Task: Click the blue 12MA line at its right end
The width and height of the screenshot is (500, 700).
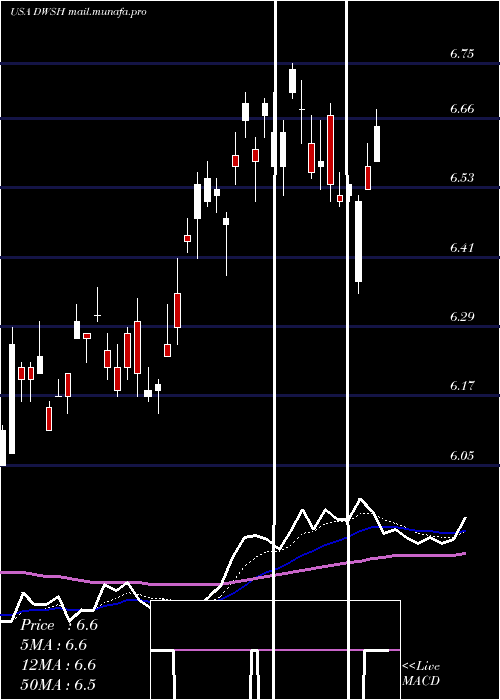Action: (x=462, y=532)
